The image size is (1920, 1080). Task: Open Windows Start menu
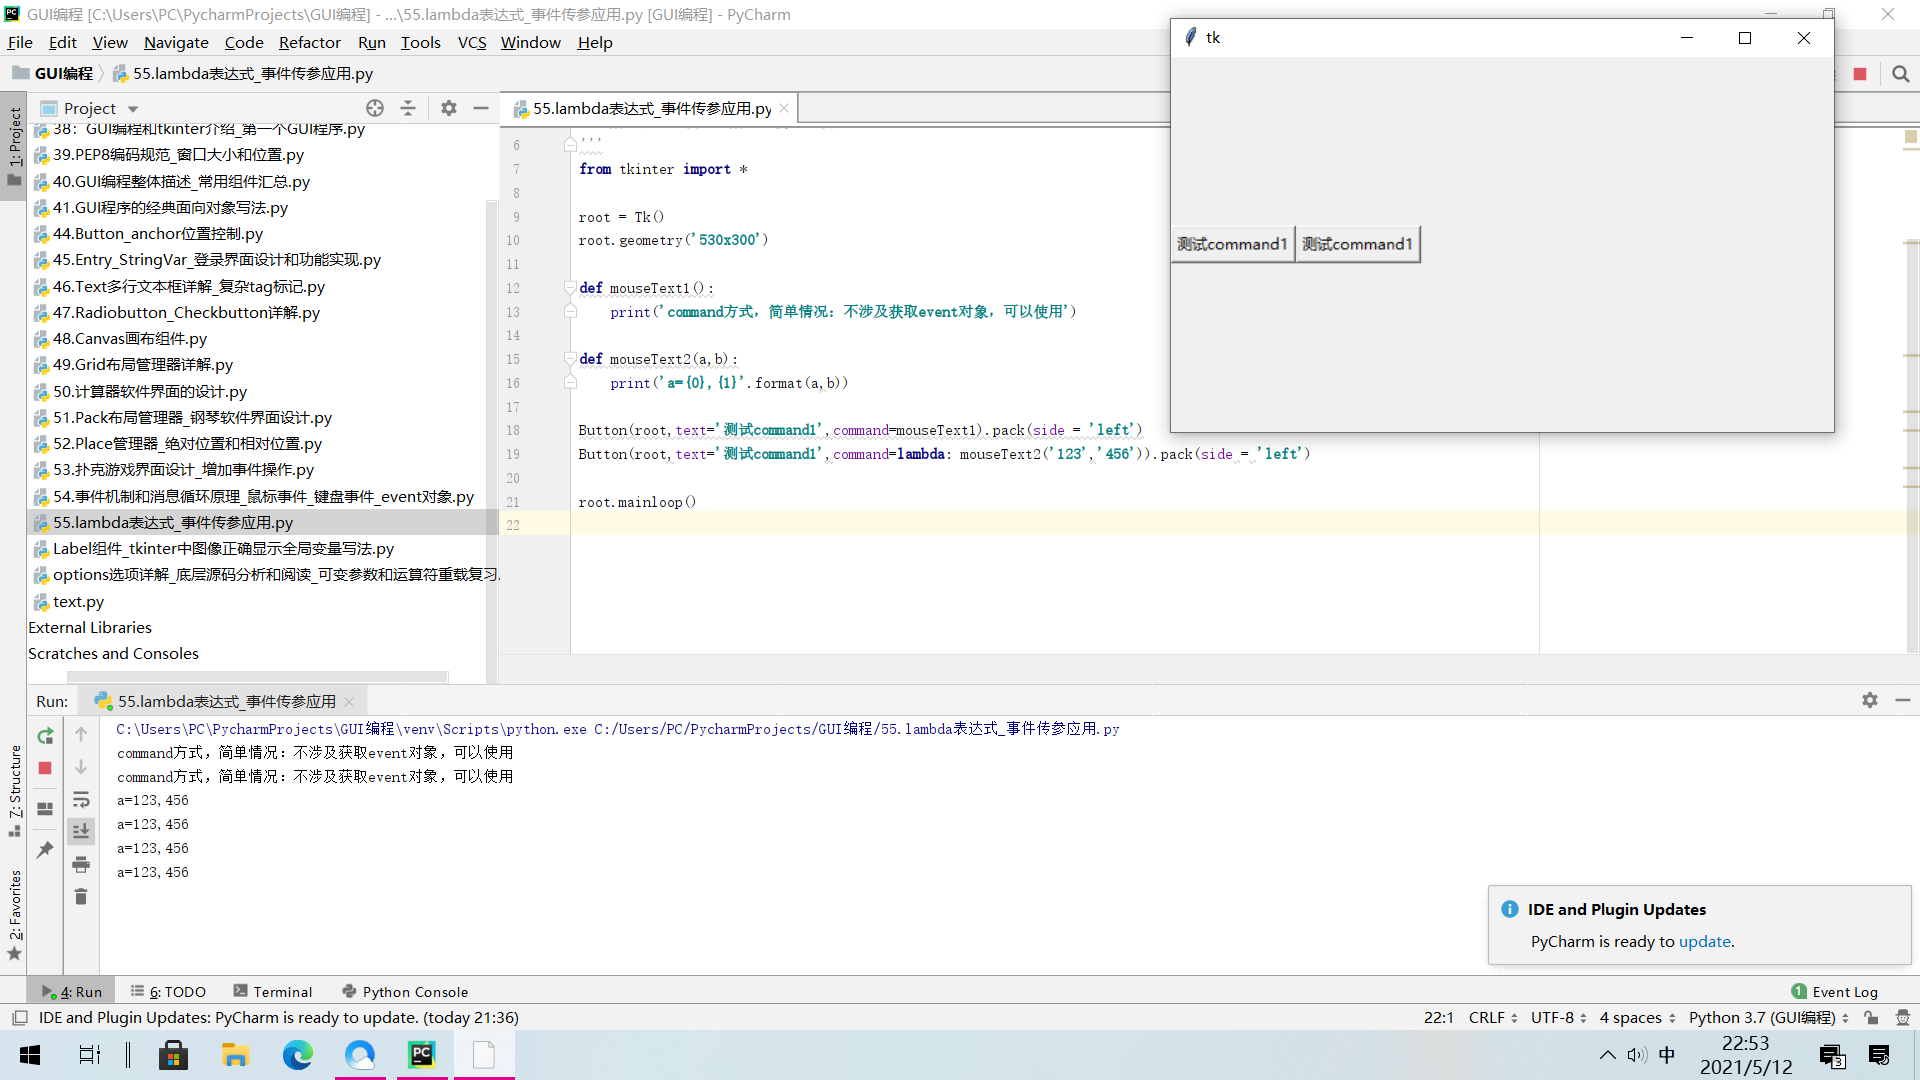click(30, 1055)
